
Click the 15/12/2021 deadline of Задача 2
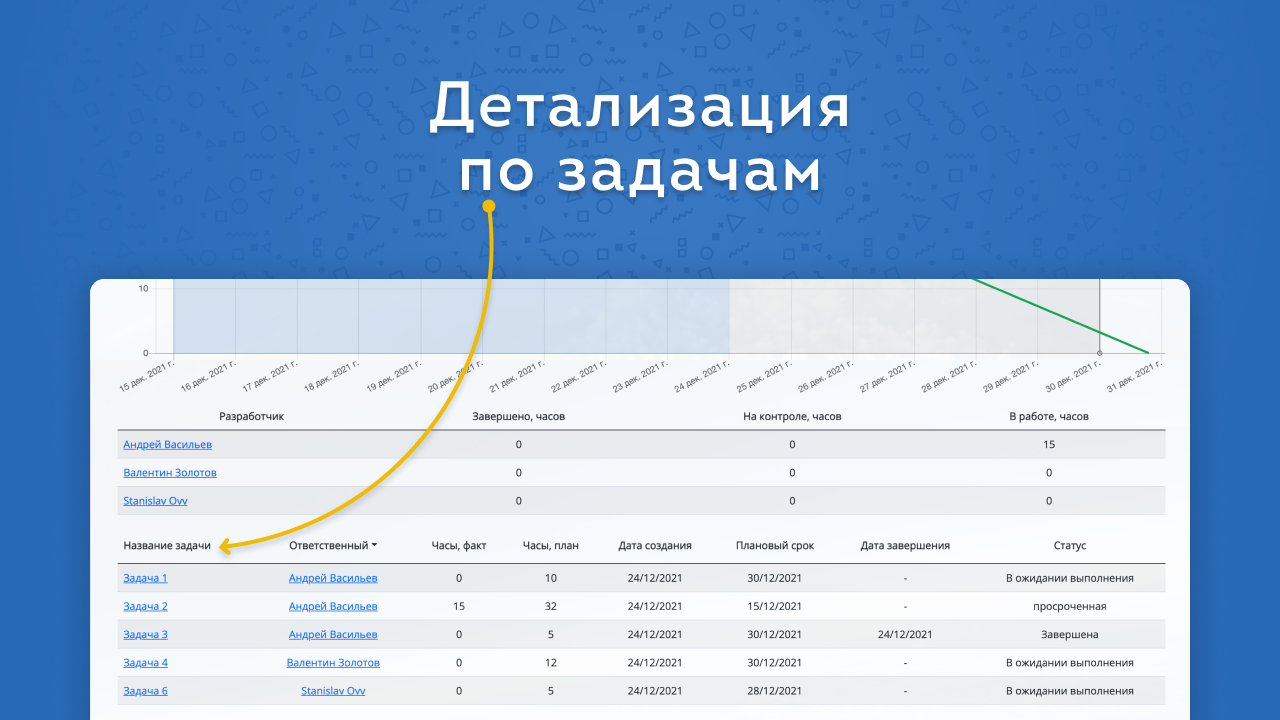[775, 606]
